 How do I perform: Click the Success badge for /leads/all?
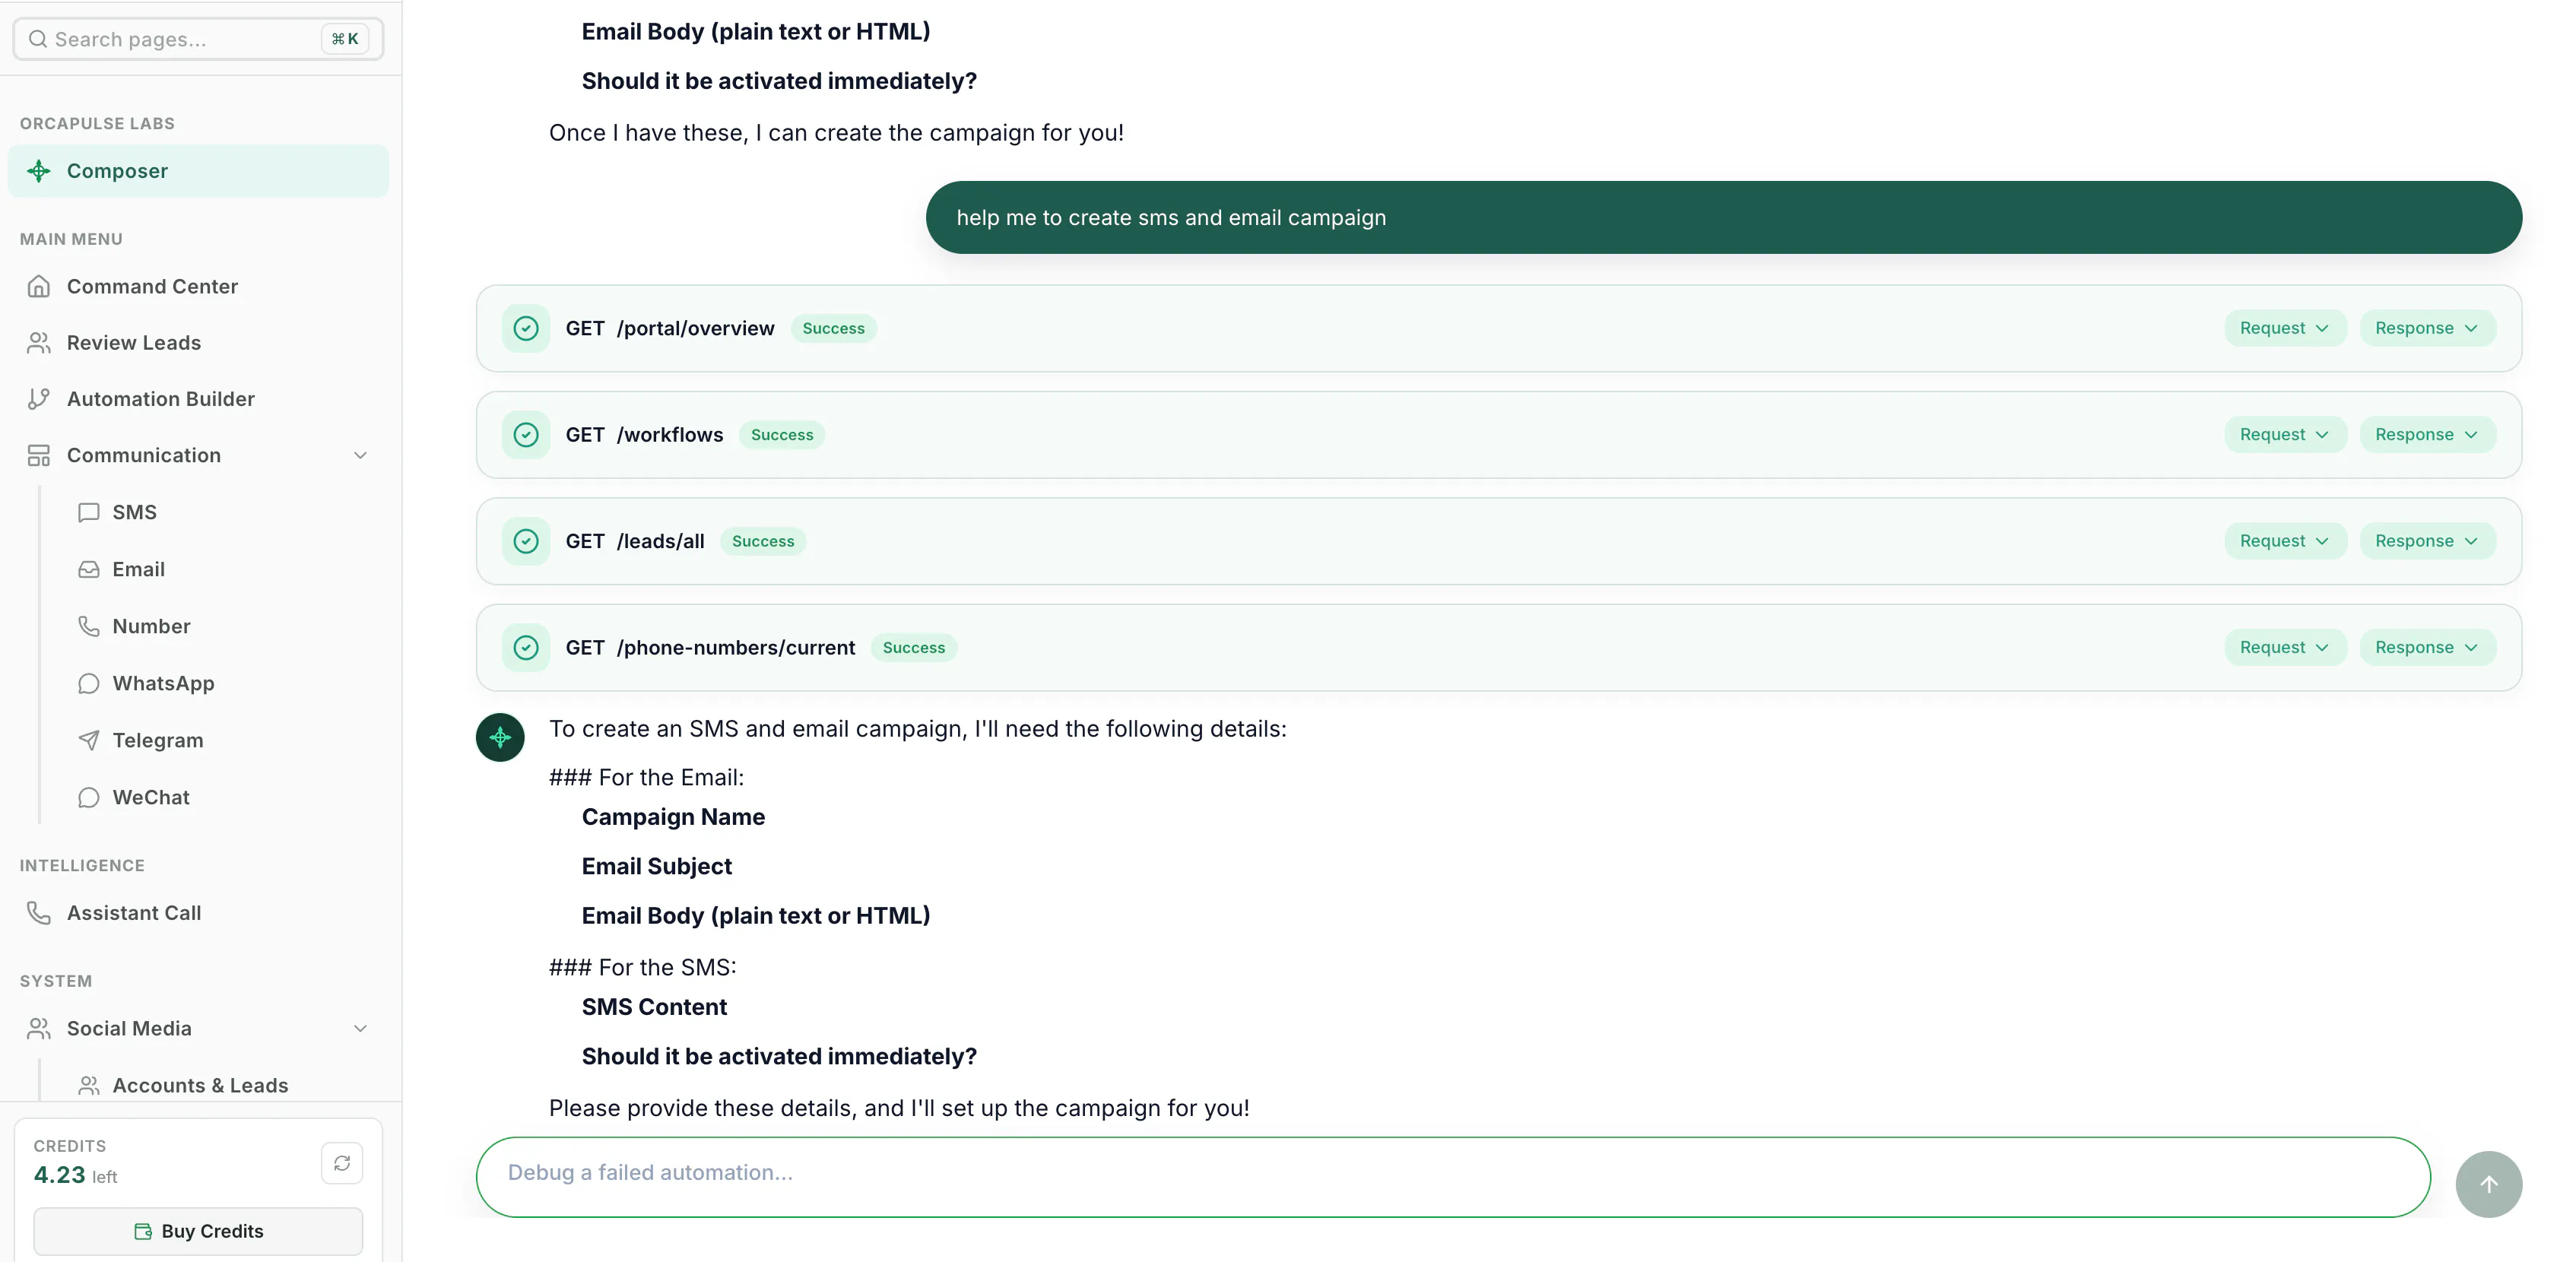[763, 541]
